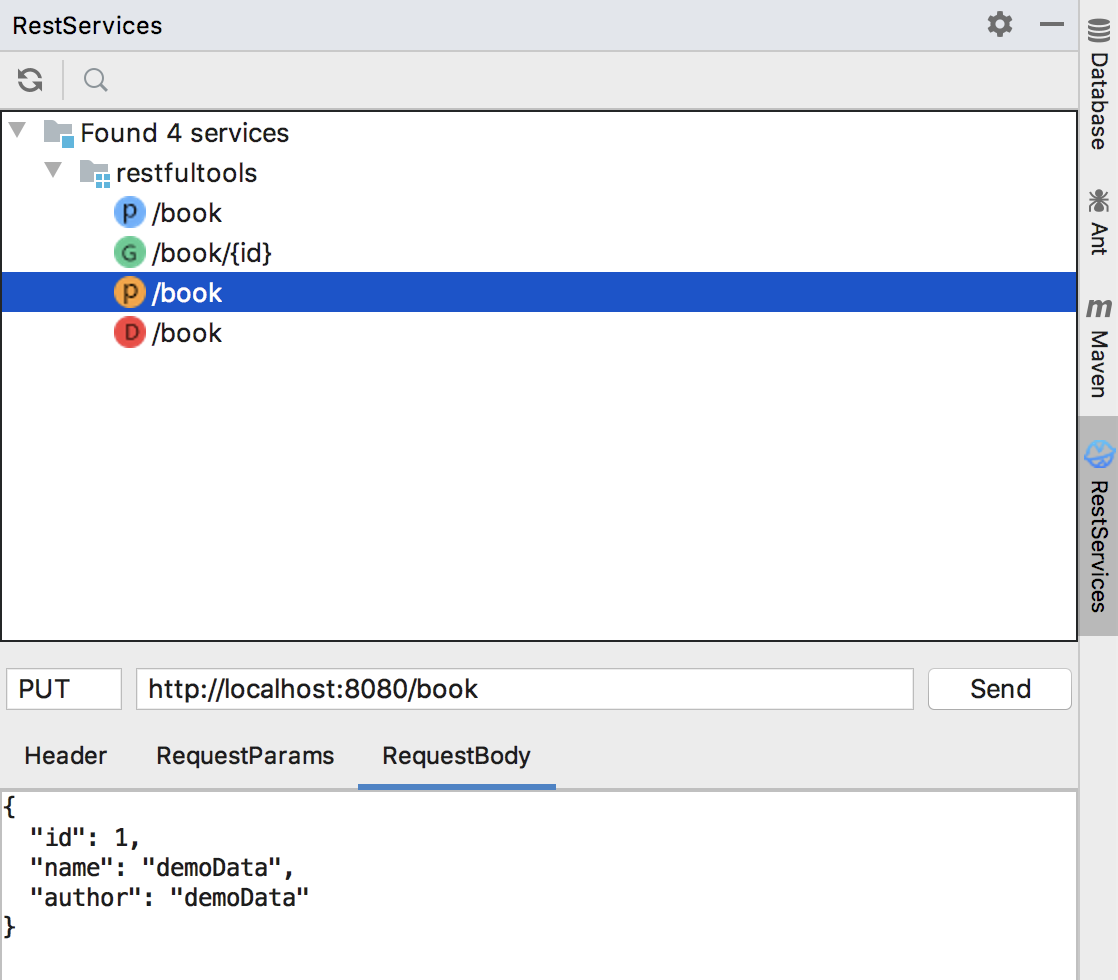Click the orange PUT icon for /book
This screenshot has width=1118, height=980.
[x=130, y=293]
